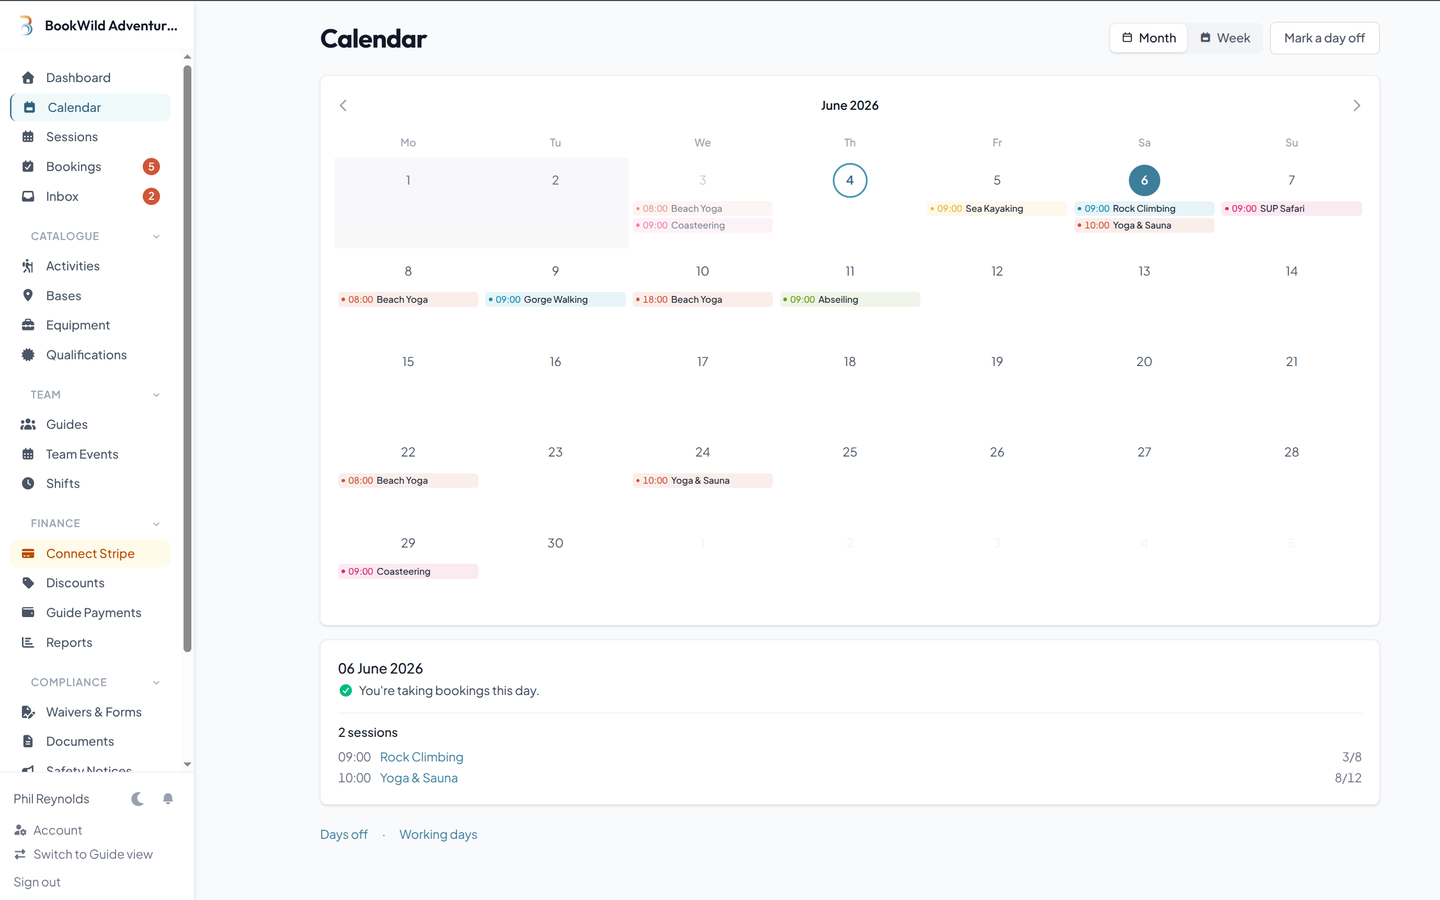
Task: Click sidebar scroll down arrow
Action: tap(187, 764)
